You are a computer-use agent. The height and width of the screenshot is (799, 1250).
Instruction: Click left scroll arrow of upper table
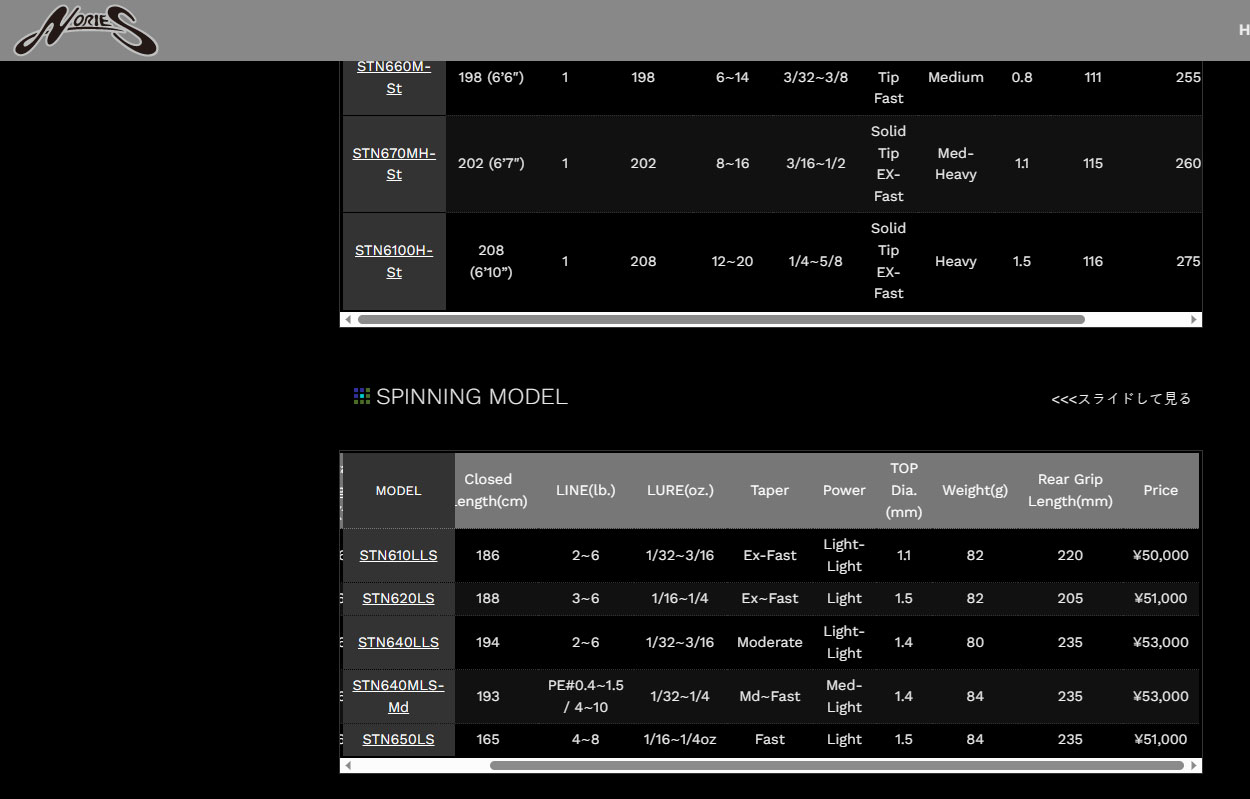347,320
